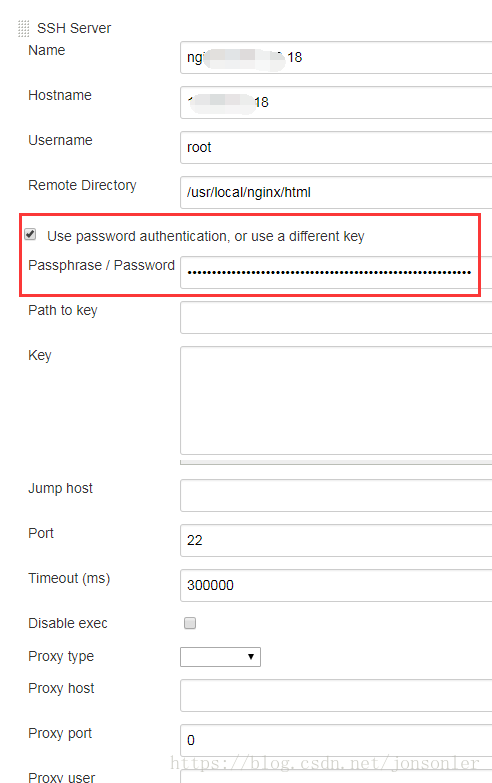Image resolution: width=492 pixels, height=783 pixels.
Task: Focus the Timeout (ms) field
Action: [336, 585]
